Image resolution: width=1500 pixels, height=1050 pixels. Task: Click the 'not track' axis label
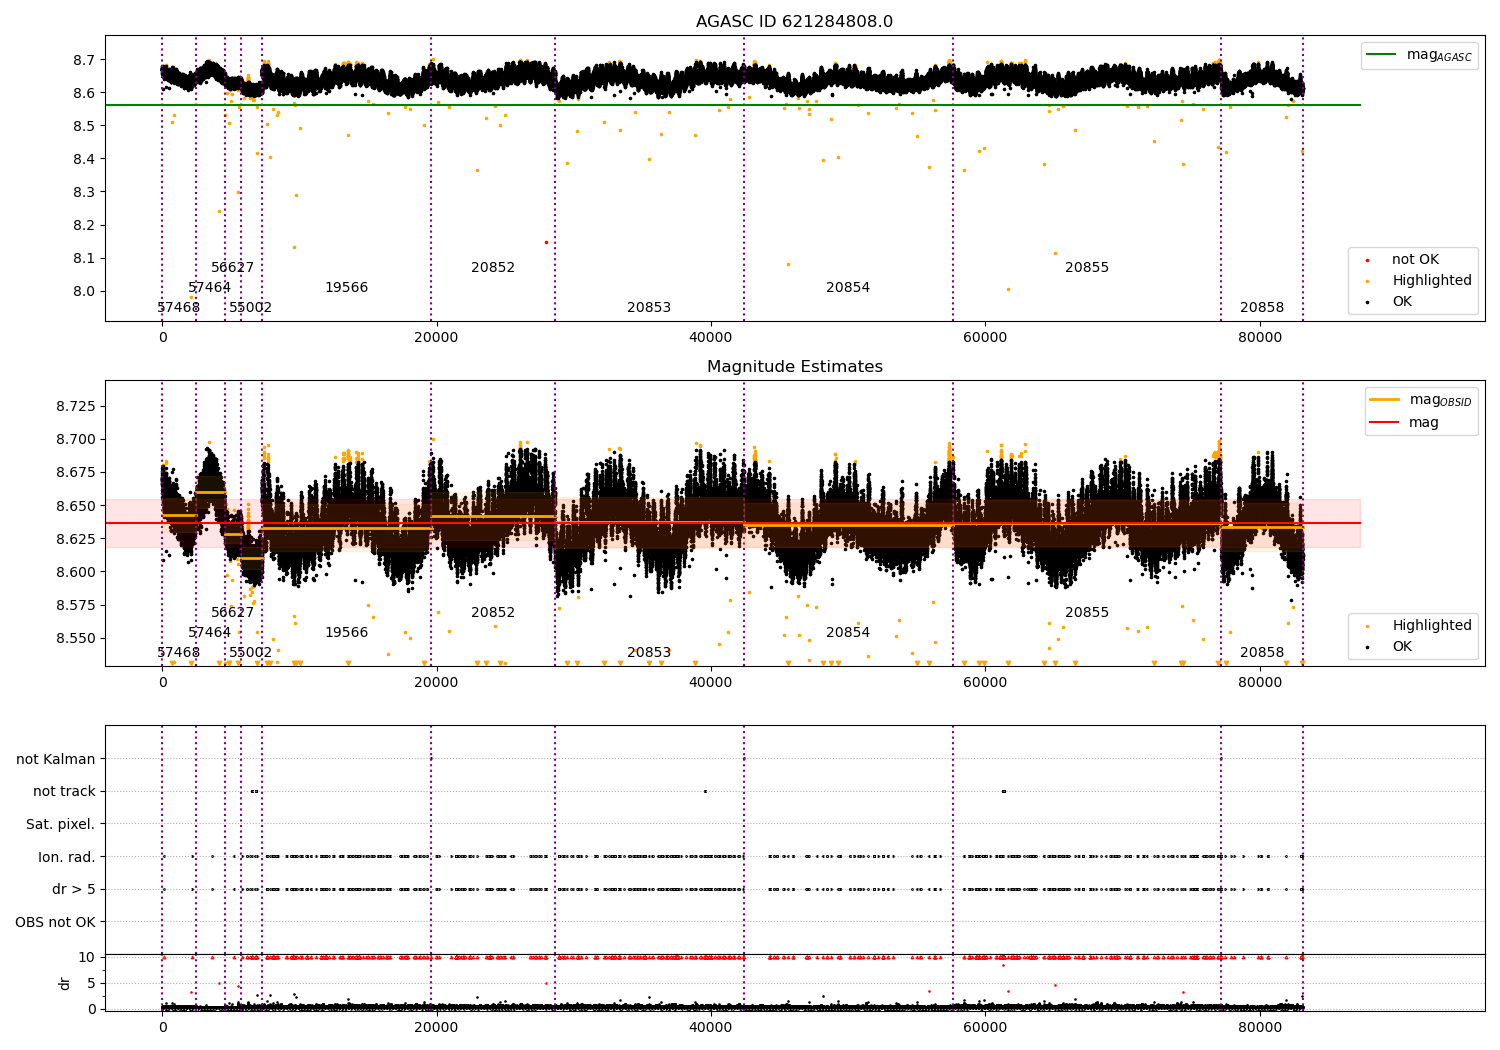(64, 792)
